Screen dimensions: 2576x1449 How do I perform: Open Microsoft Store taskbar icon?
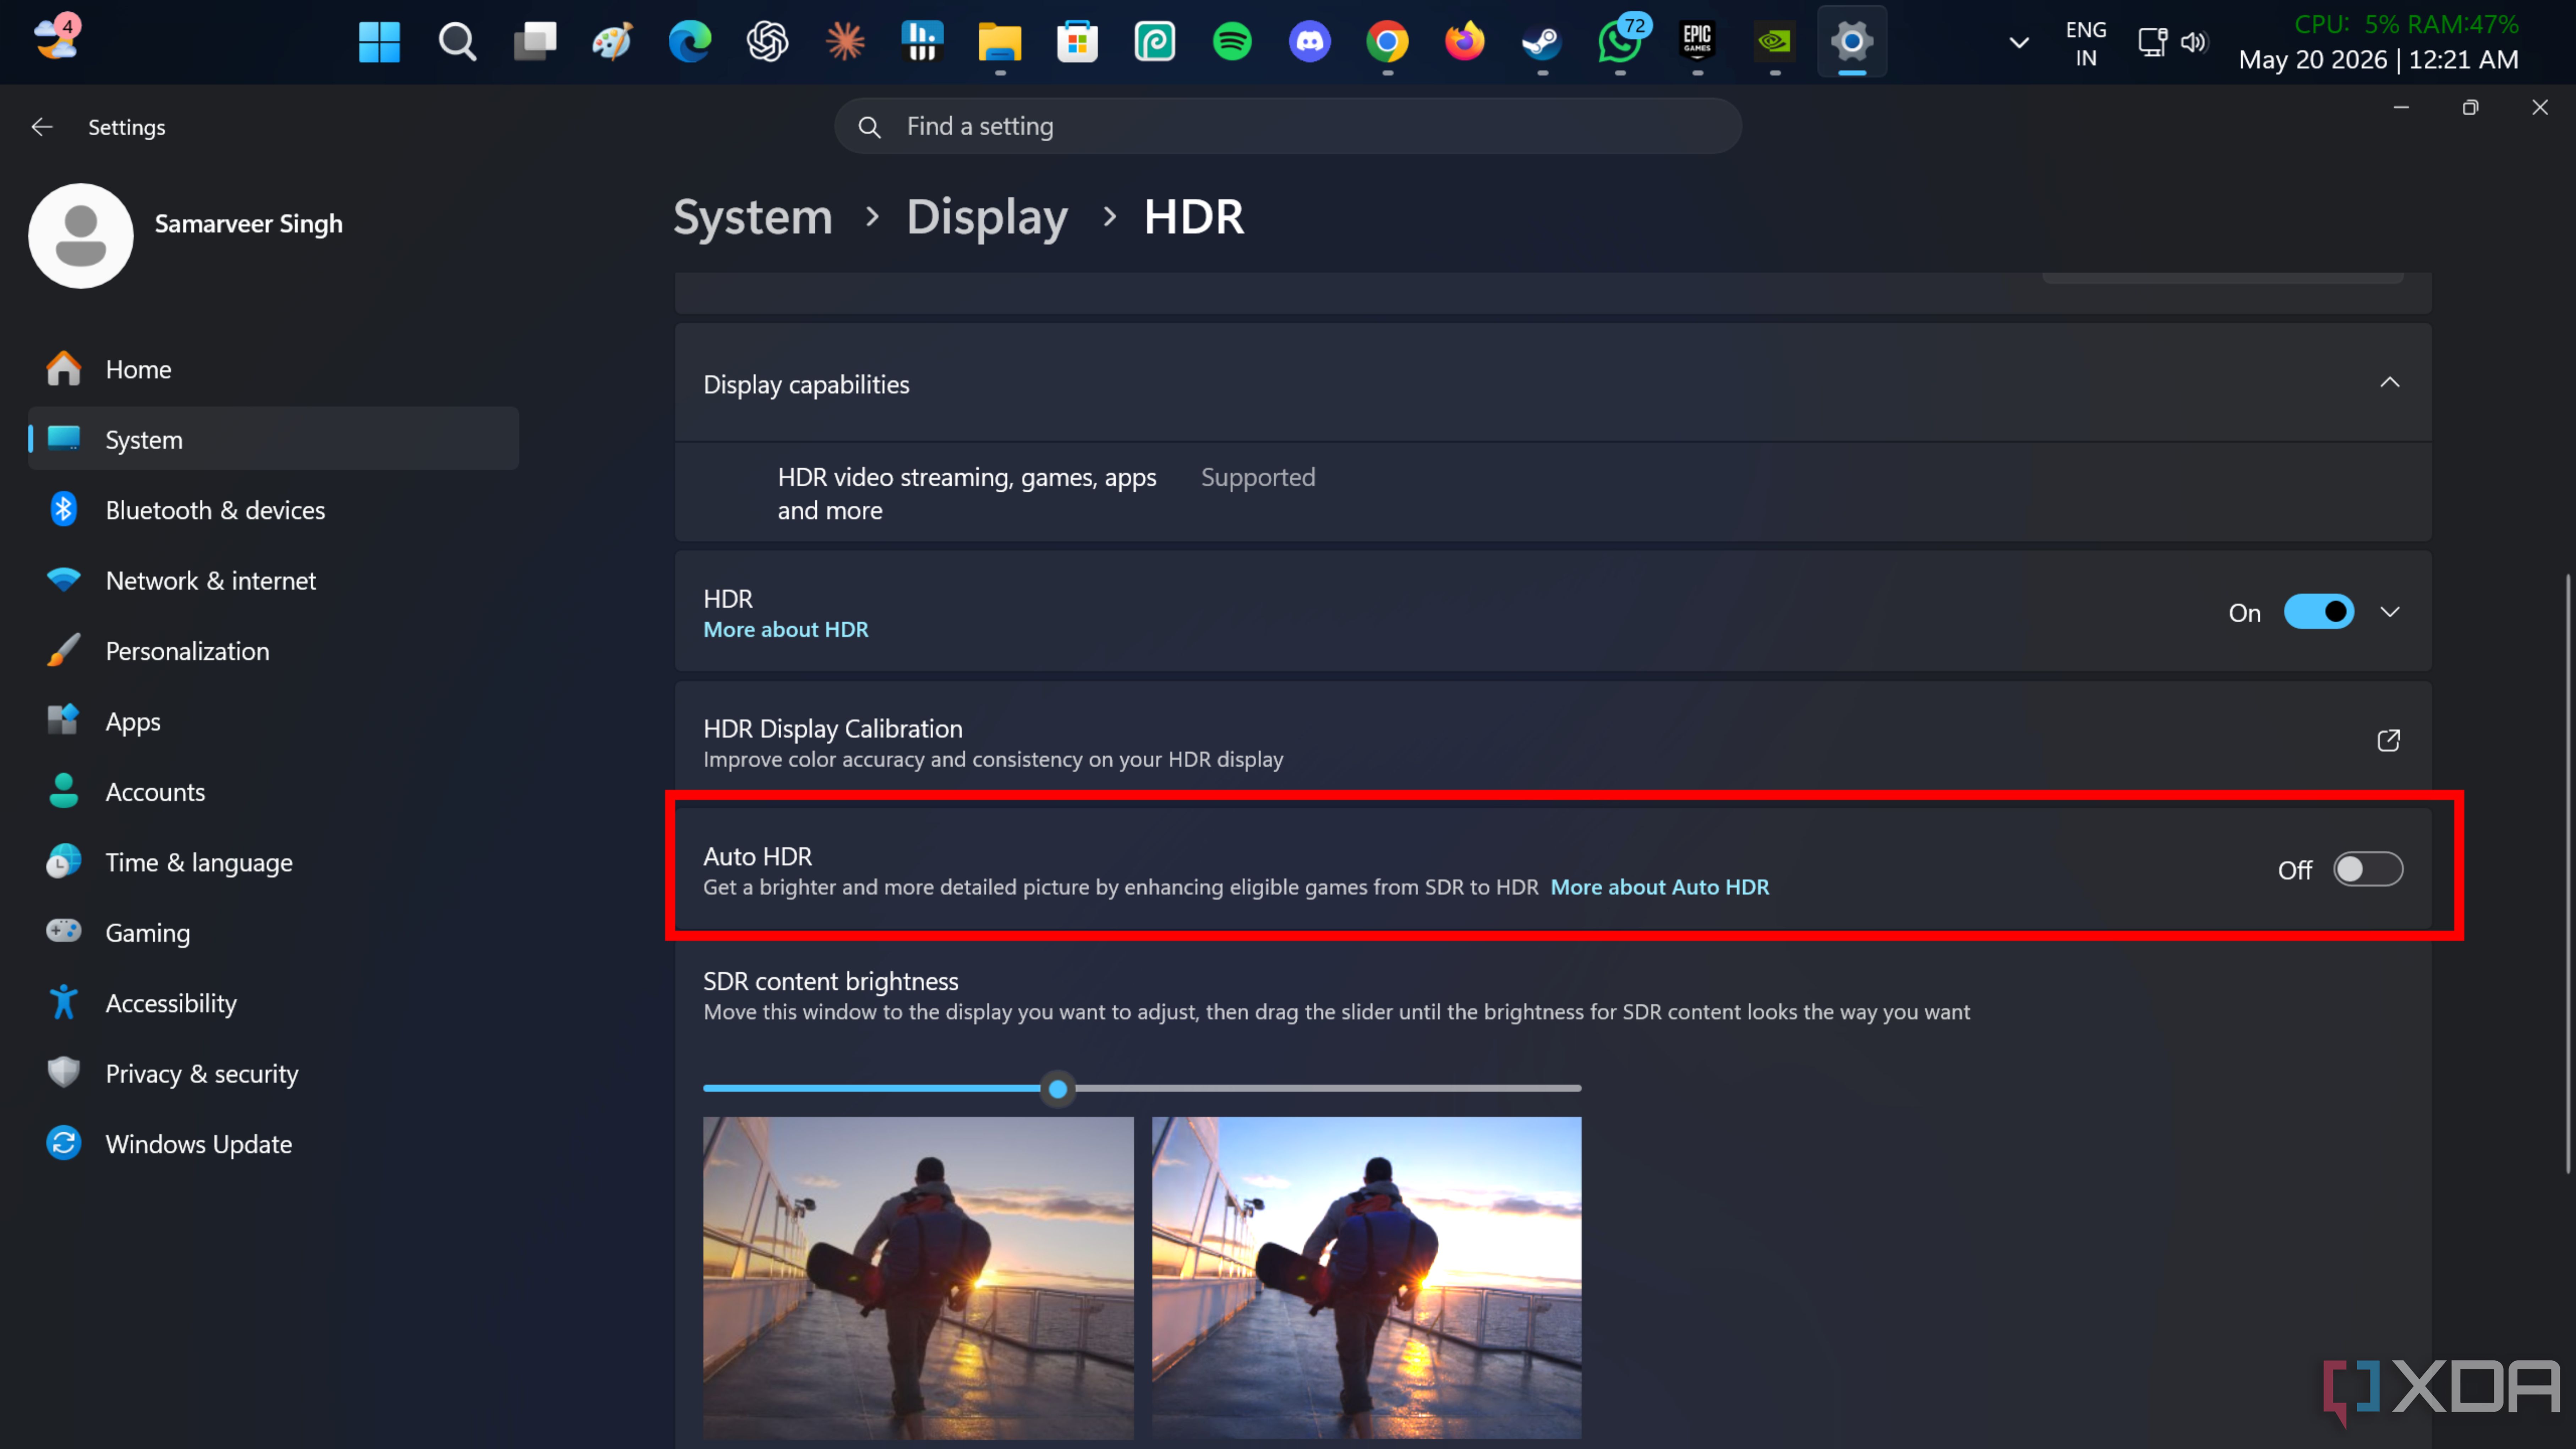pyautogui.click(x=1077, y=42)
